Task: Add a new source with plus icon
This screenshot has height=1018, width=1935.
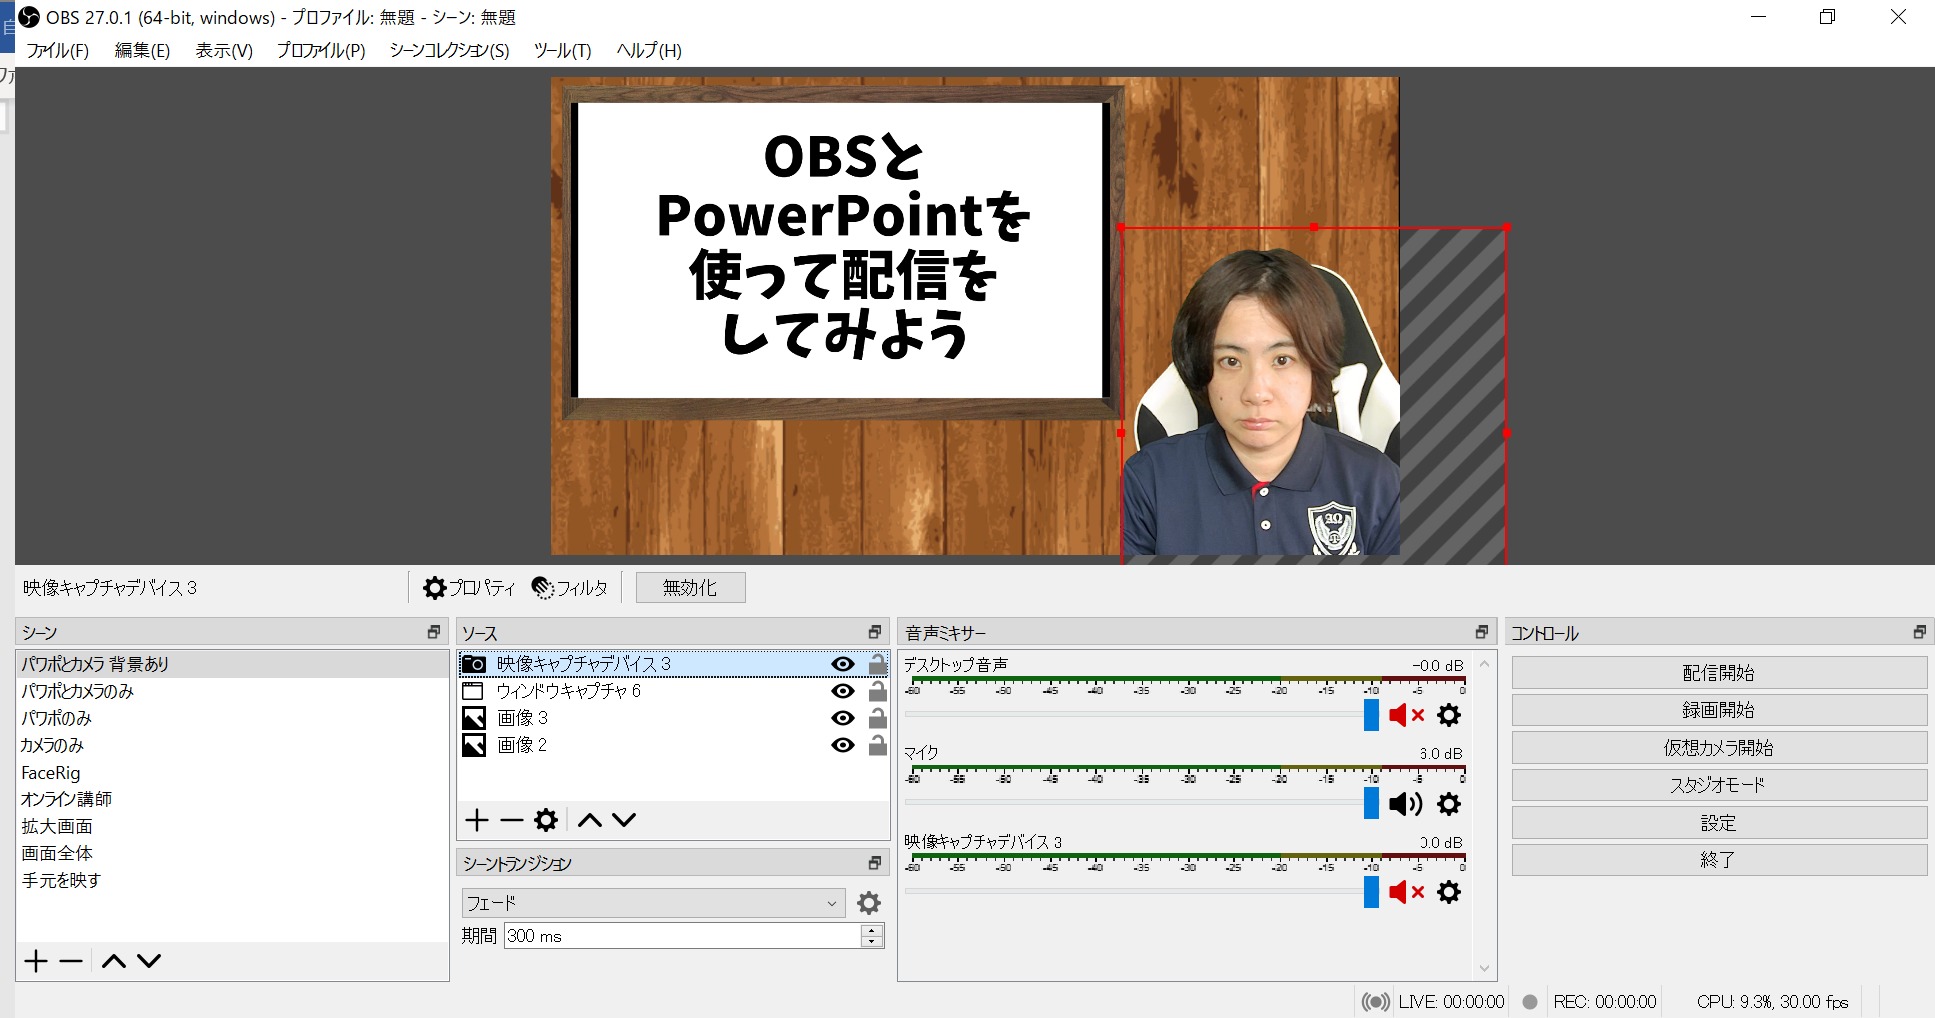Action: (x=477, y=820)
